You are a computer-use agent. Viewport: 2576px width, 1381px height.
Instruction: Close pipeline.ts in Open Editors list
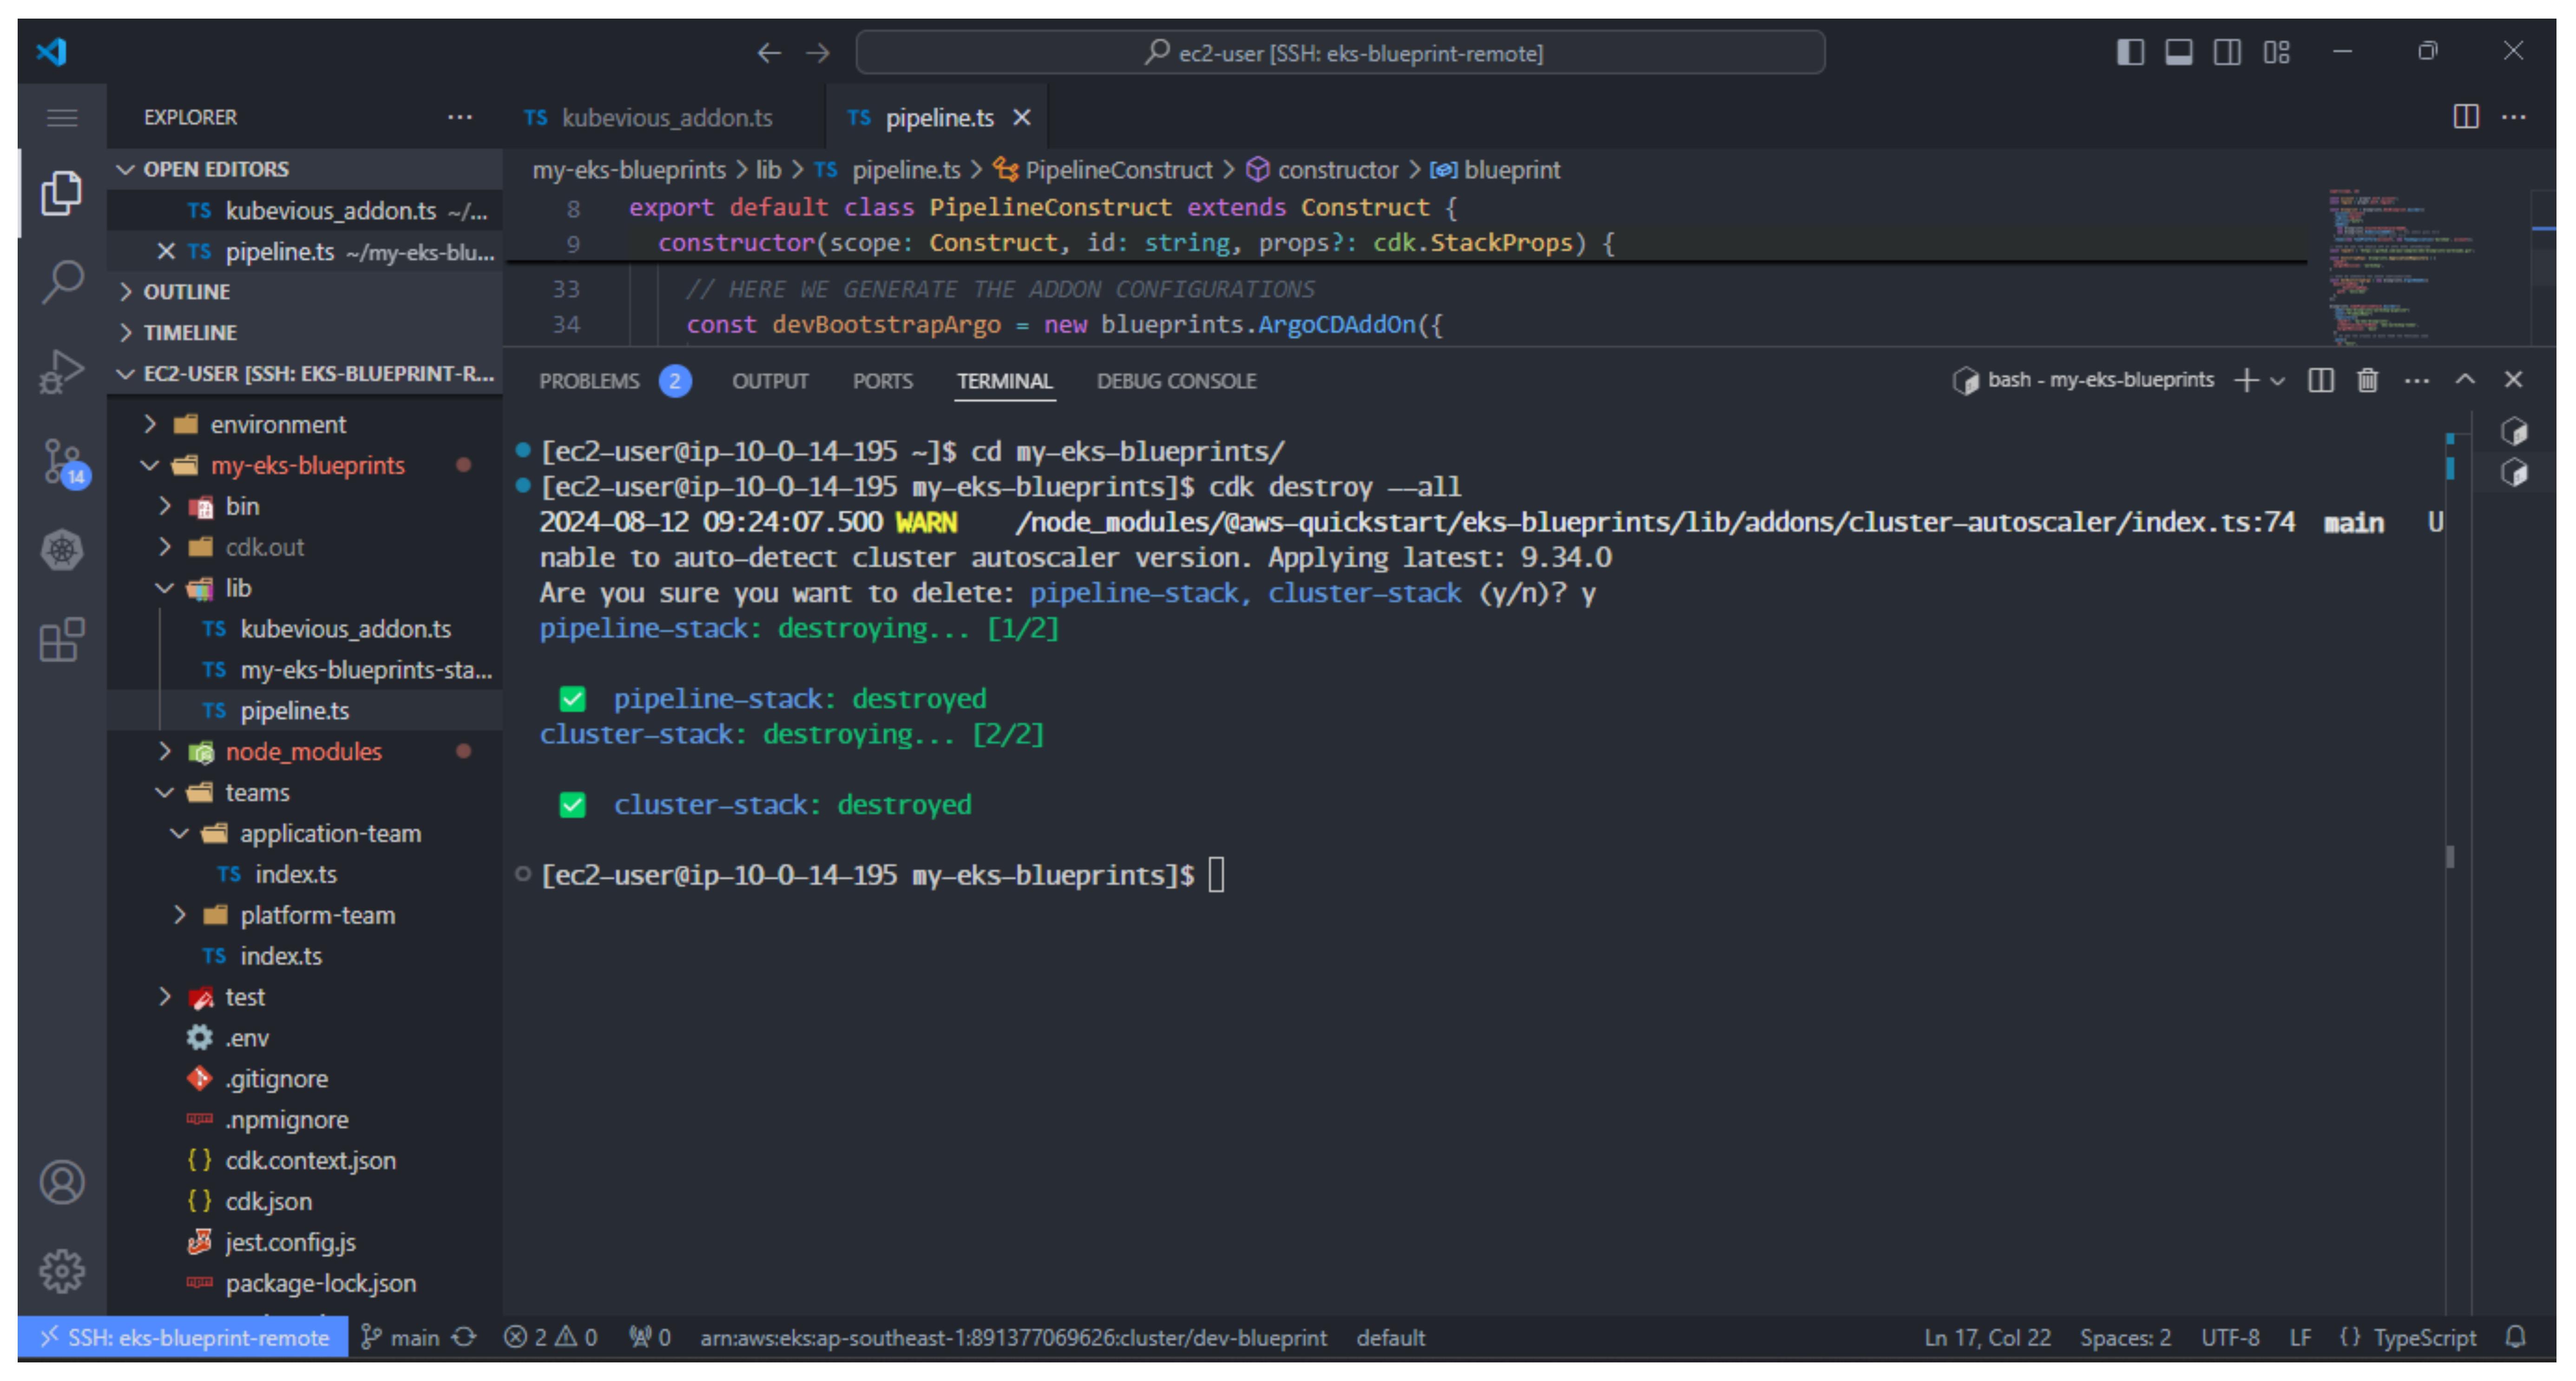[x=166, y=251]
